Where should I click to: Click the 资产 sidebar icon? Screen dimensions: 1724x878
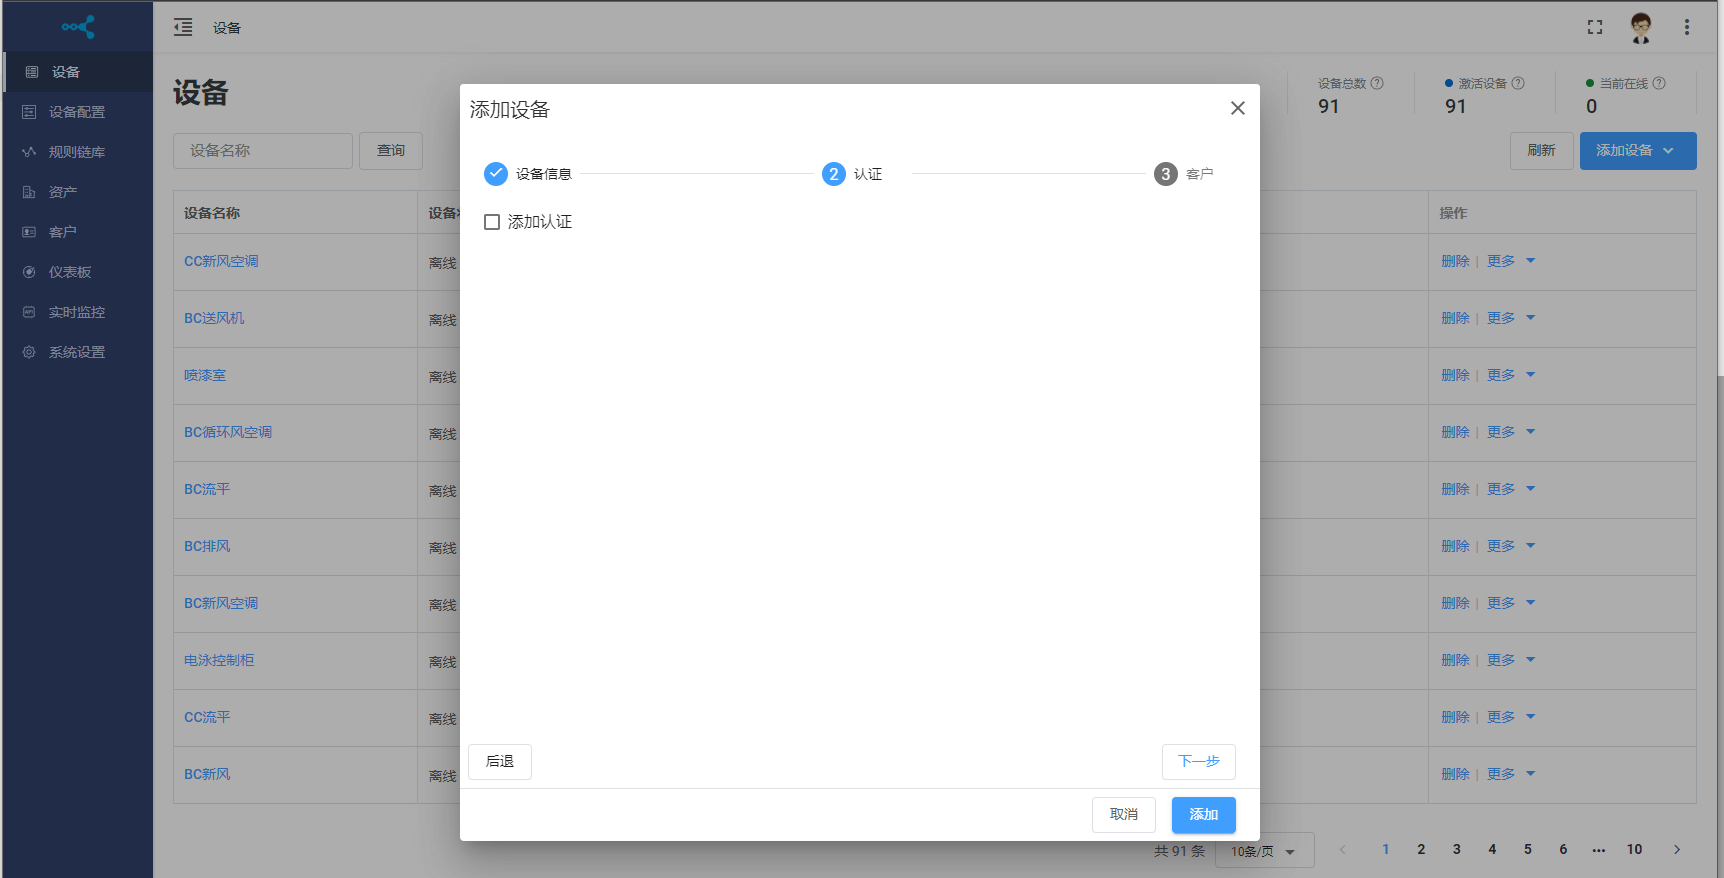pos(29,192)
